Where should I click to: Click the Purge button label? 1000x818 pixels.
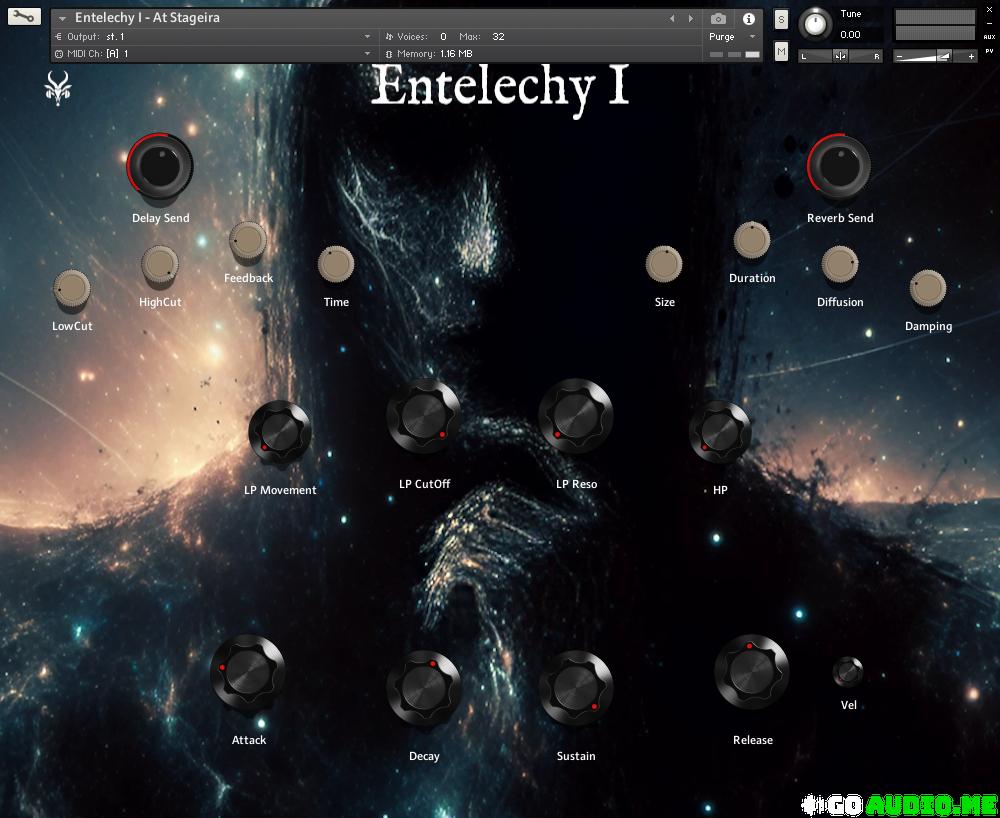point(722,37)
